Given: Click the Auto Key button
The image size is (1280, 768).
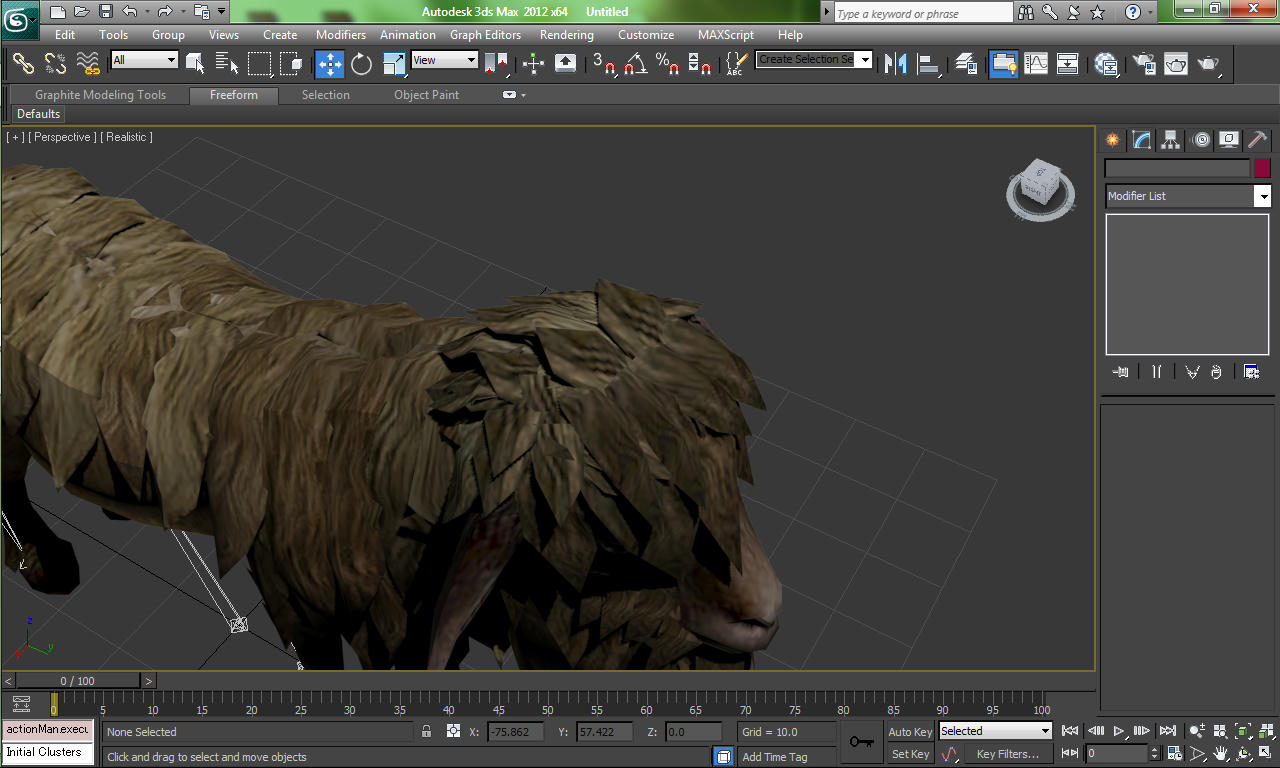Looking at the screenshot, I should [x=910, y=732].
